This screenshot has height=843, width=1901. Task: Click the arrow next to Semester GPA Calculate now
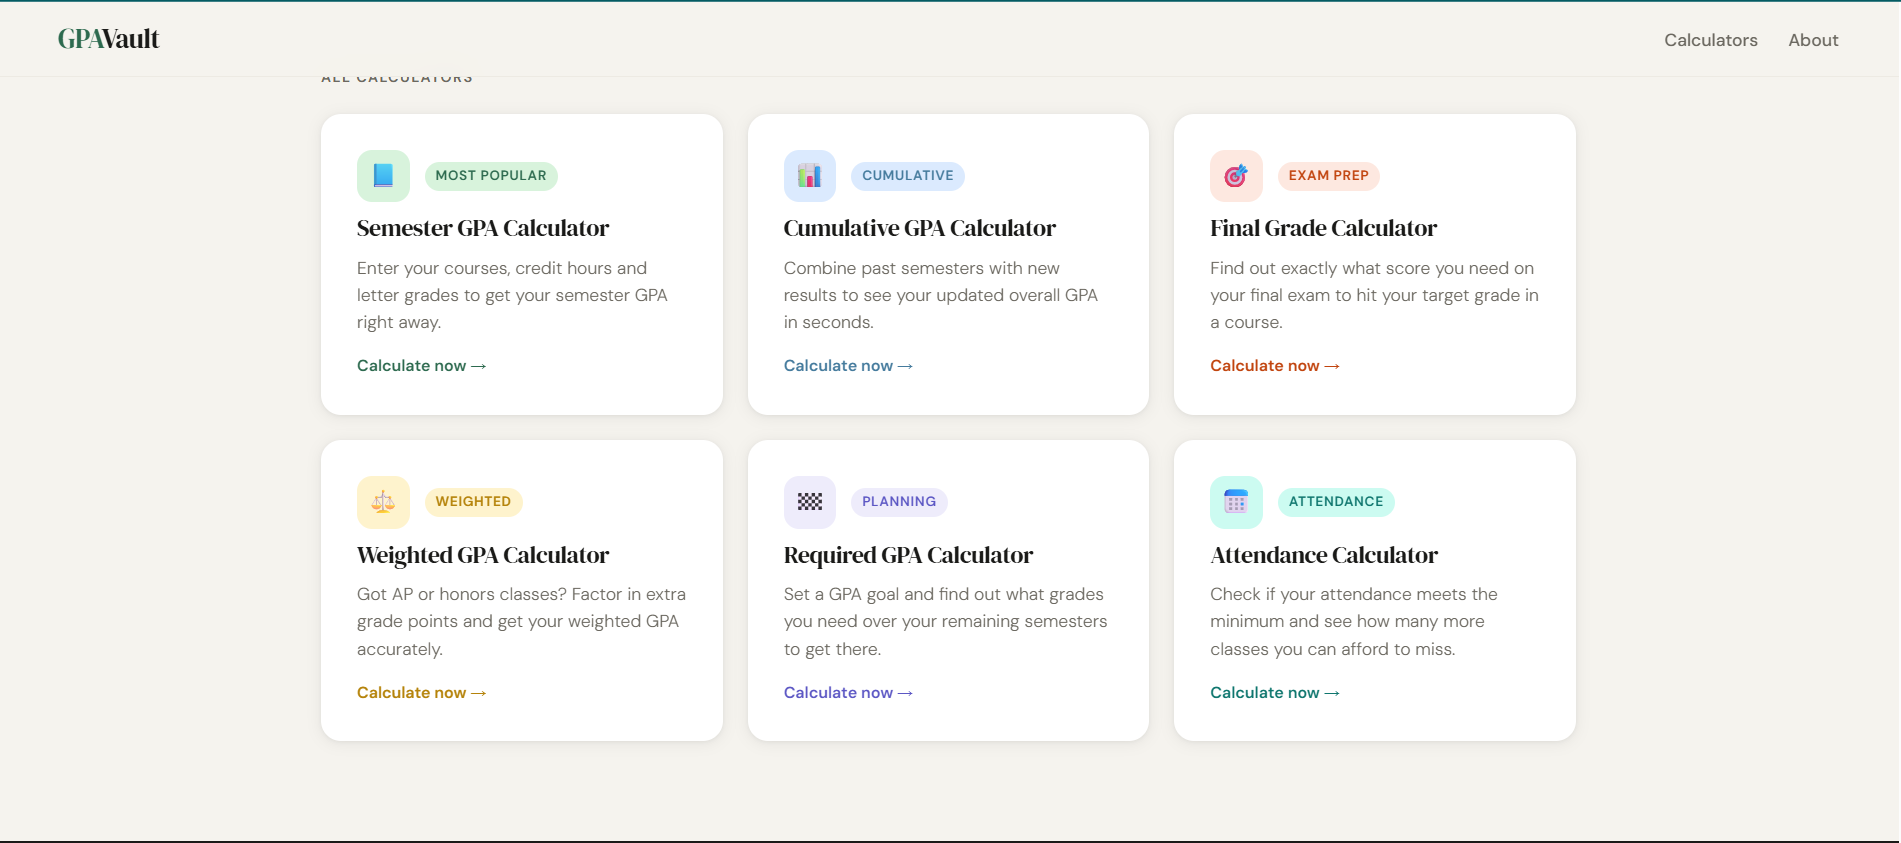coord(478,365)
